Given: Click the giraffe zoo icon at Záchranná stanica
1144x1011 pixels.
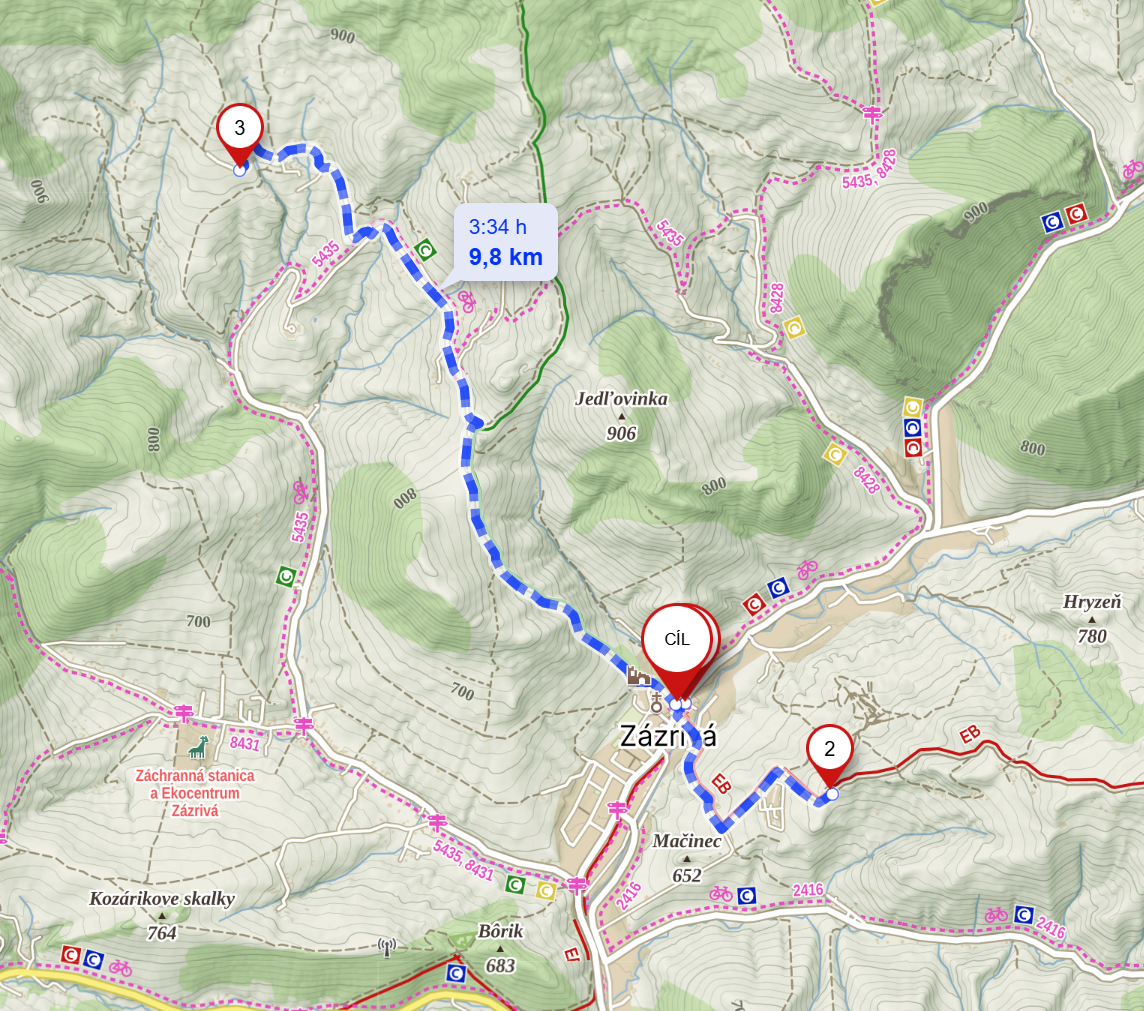Looking at the screenshot, I should tap(198, 747).
